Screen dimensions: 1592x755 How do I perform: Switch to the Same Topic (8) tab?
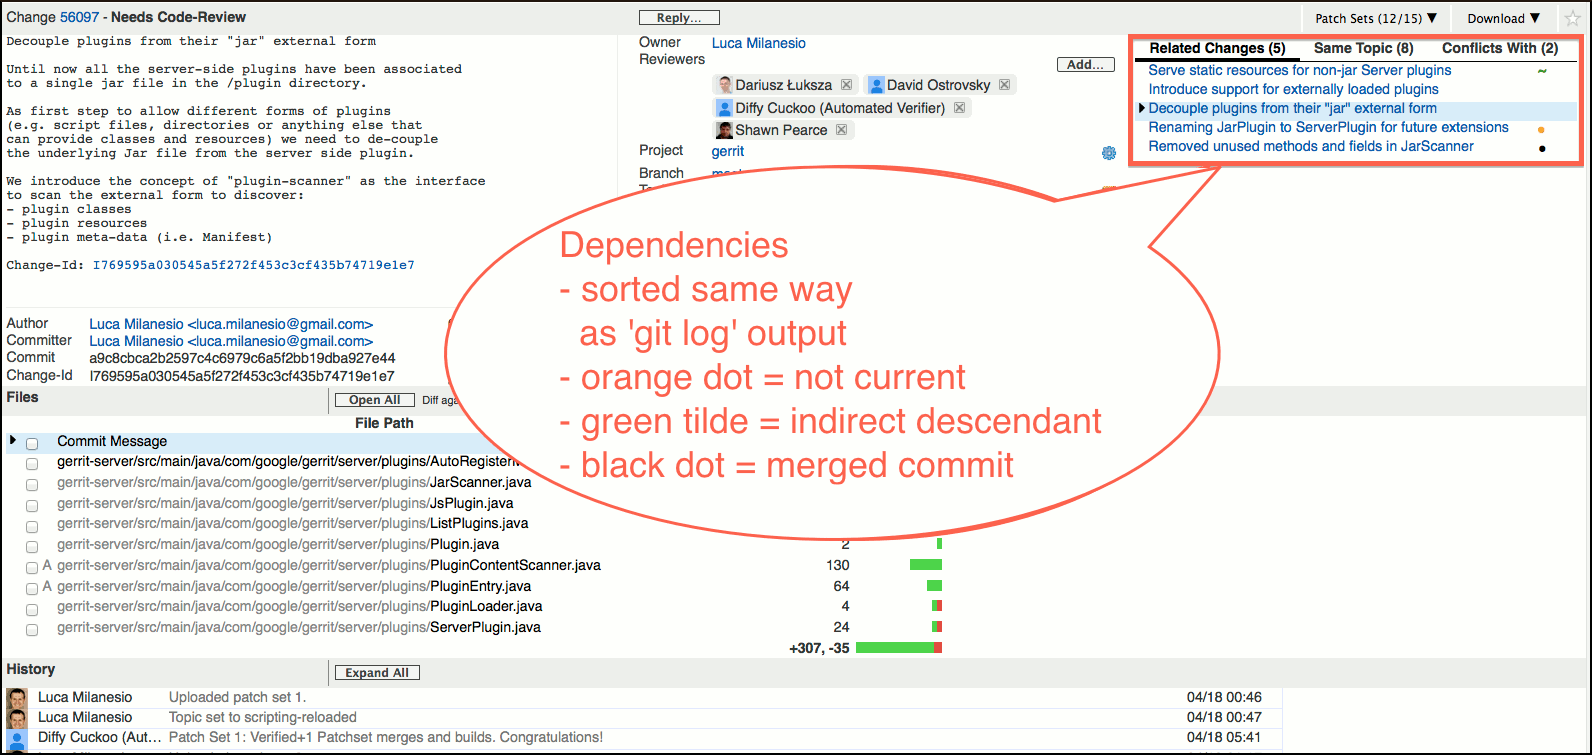(1363, 48)
